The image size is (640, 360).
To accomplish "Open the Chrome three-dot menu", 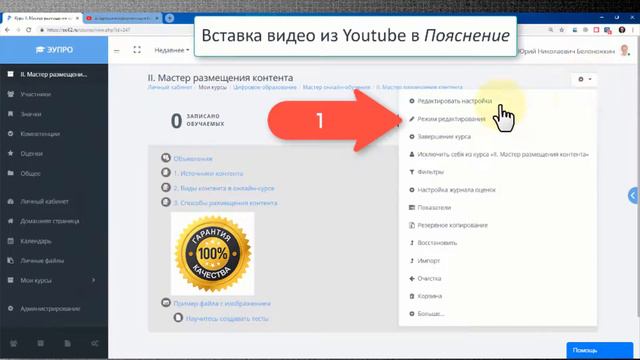I will click(x=633, y=30).
